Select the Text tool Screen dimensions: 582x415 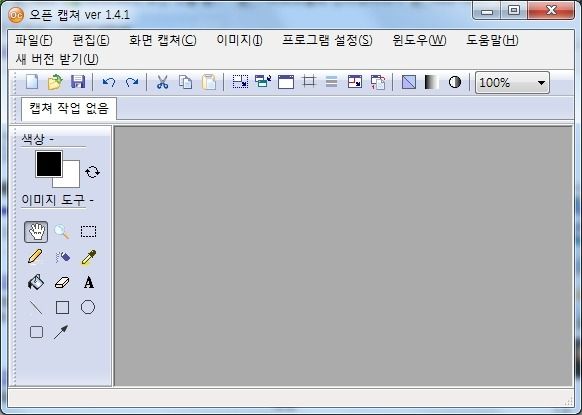pyautogui.click(x=89, y=282)
